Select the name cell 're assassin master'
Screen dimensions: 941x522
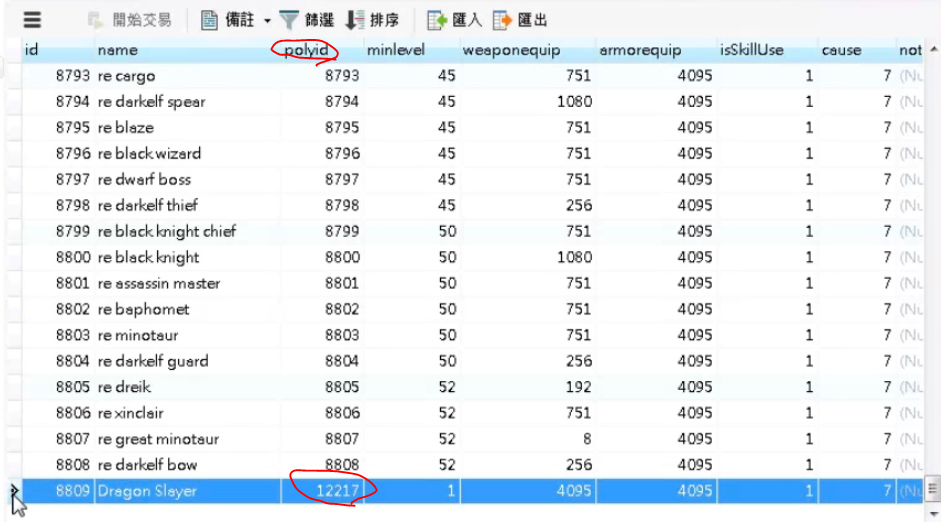coord(187,283)
